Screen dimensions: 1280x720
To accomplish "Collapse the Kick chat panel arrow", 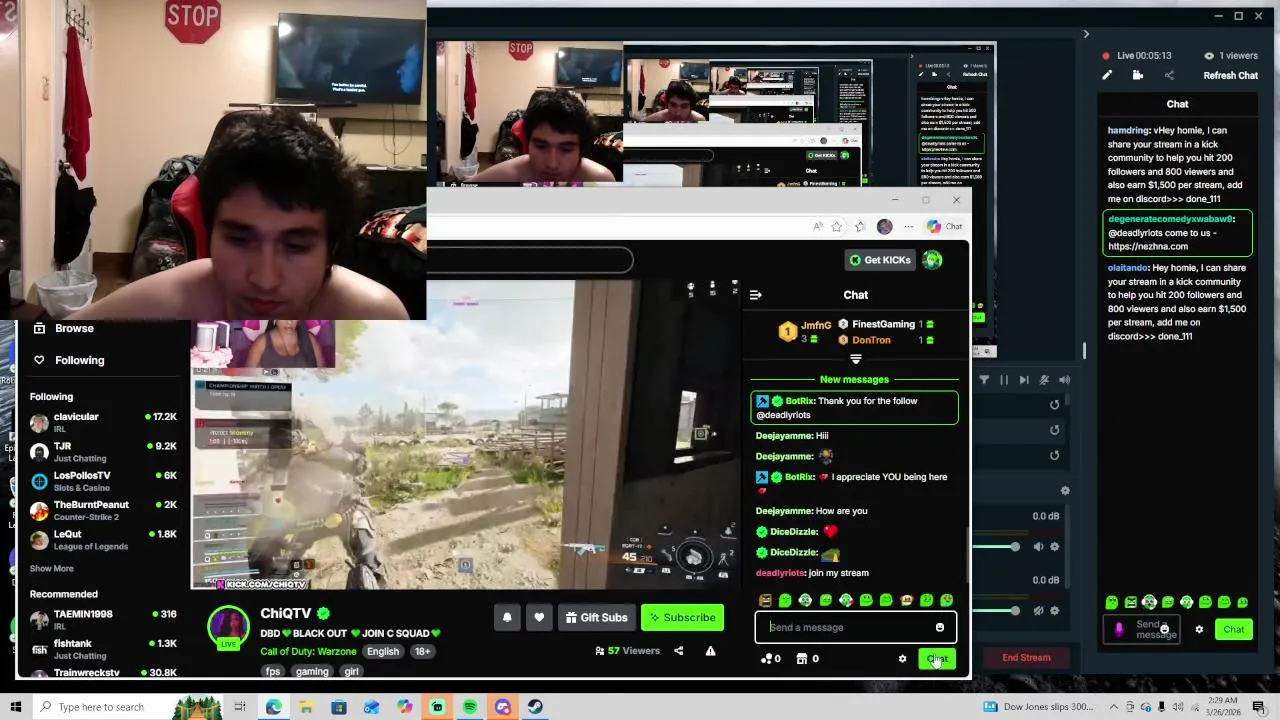I will 755,295.
